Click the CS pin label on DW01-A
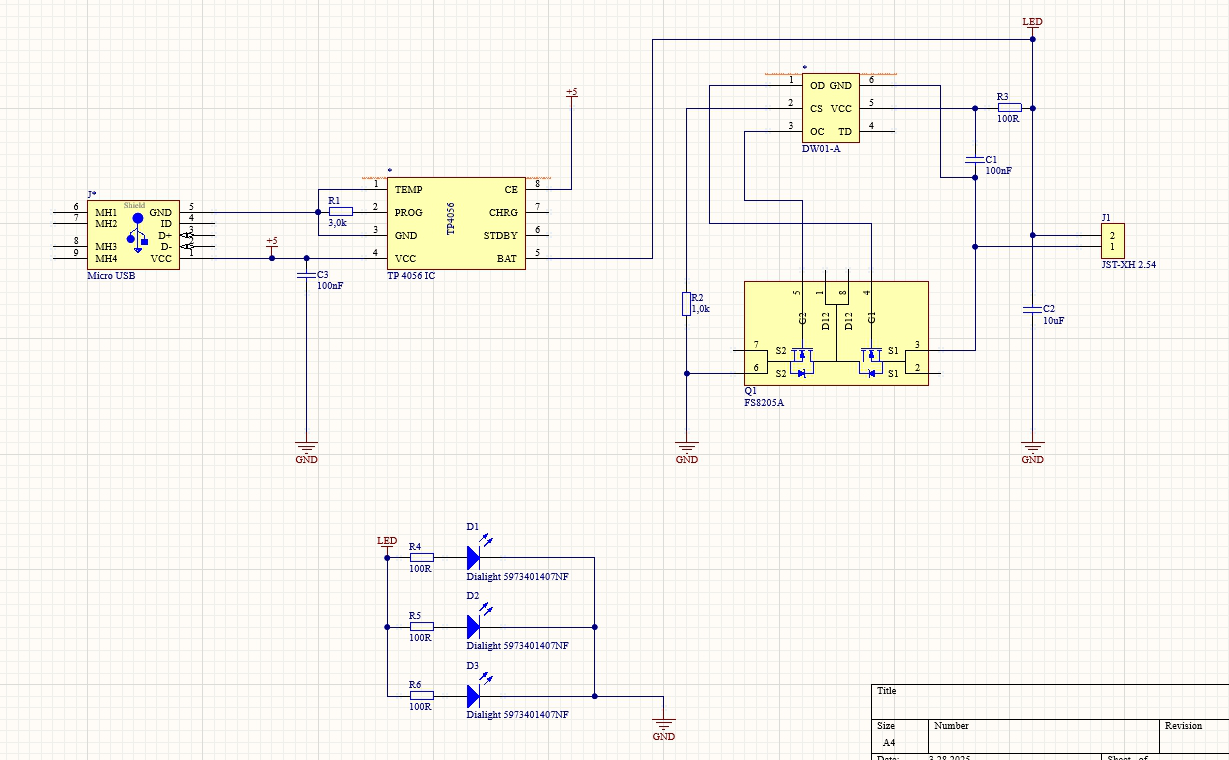Screen dimensions: 1229x760 (816, 108)
